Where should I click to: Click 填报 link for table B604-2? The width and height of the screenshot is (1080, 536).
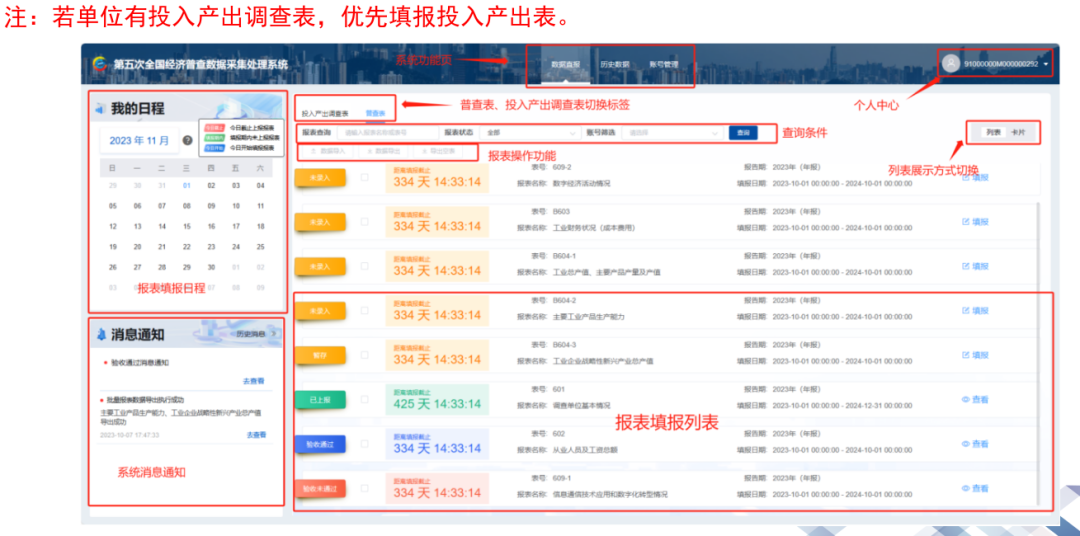tap(975, 311)
